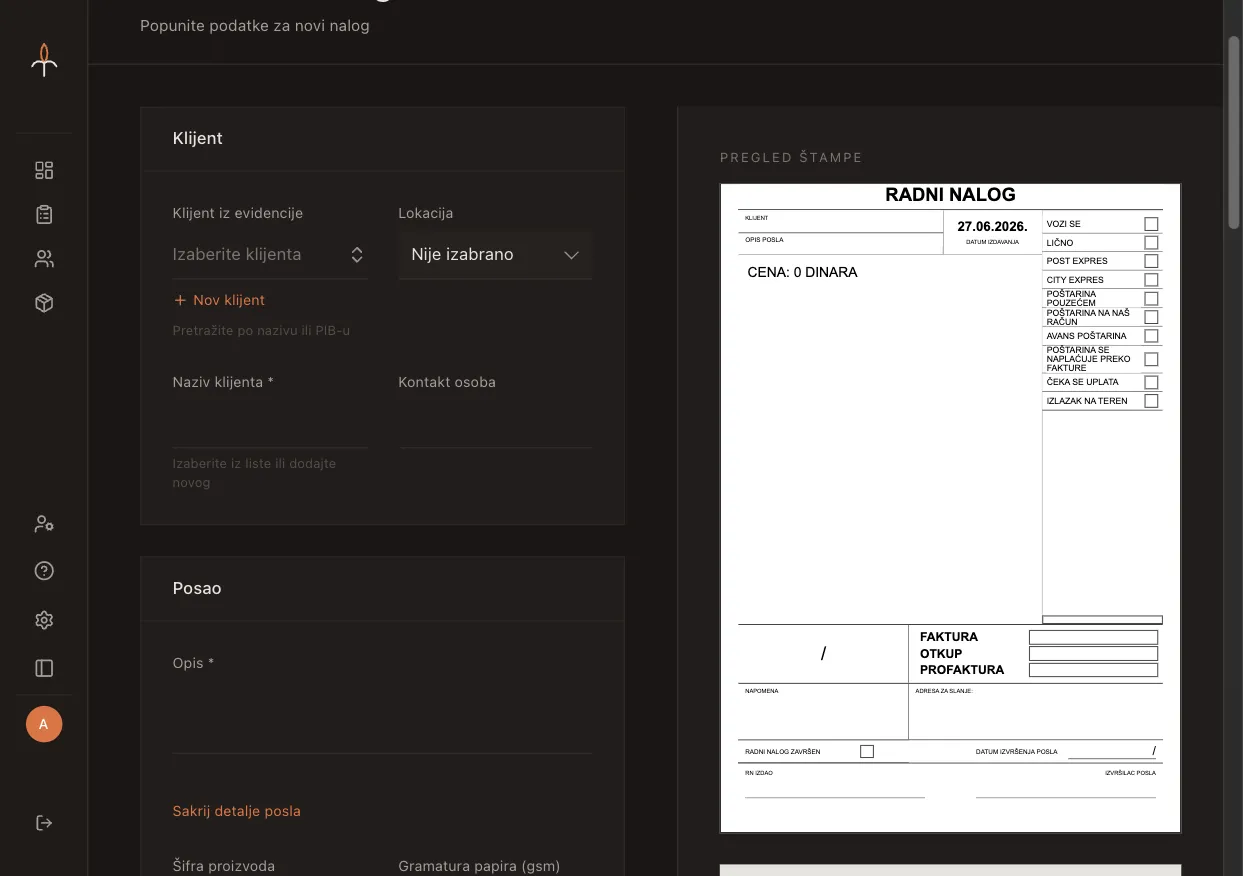Check the POST EXPRES box in preview
This screenshot has width=1243, height=876.
[1151, 261]
